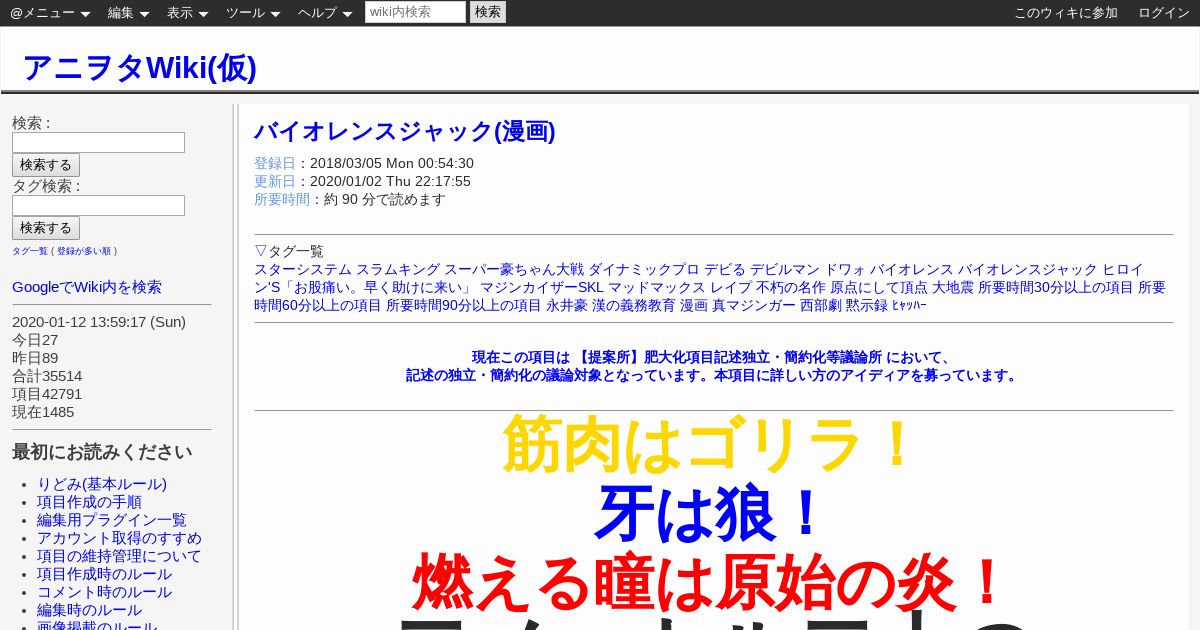Open アカウント取得のすすめ link
1200x630 pixels.
(x=119, y=538)
